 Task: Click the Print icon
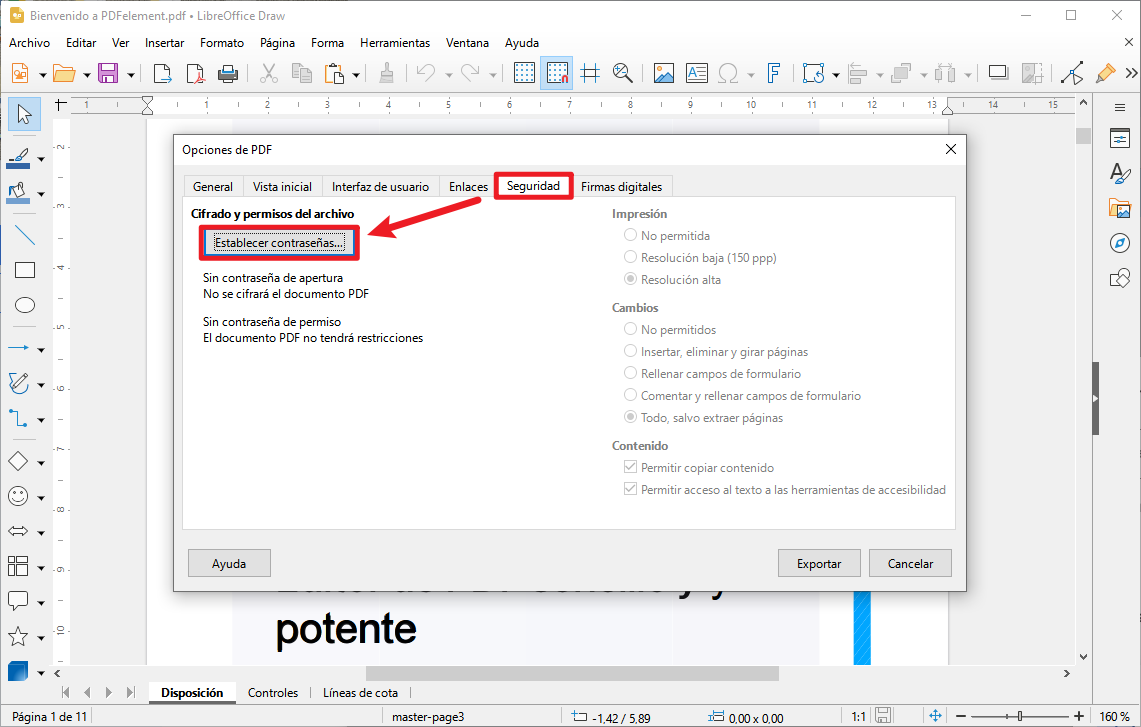pyautogui.click(x=228, y=73)
